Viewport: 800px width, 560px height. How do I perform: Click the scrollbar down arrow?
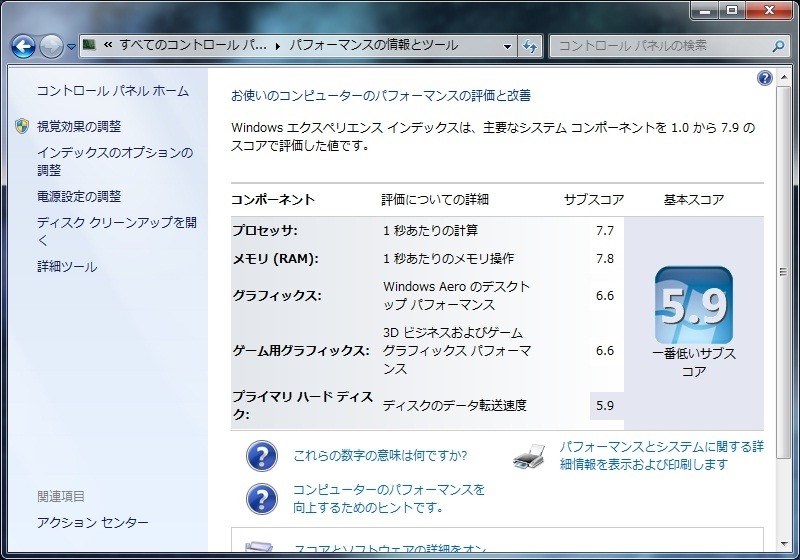[x=783, y=543]
